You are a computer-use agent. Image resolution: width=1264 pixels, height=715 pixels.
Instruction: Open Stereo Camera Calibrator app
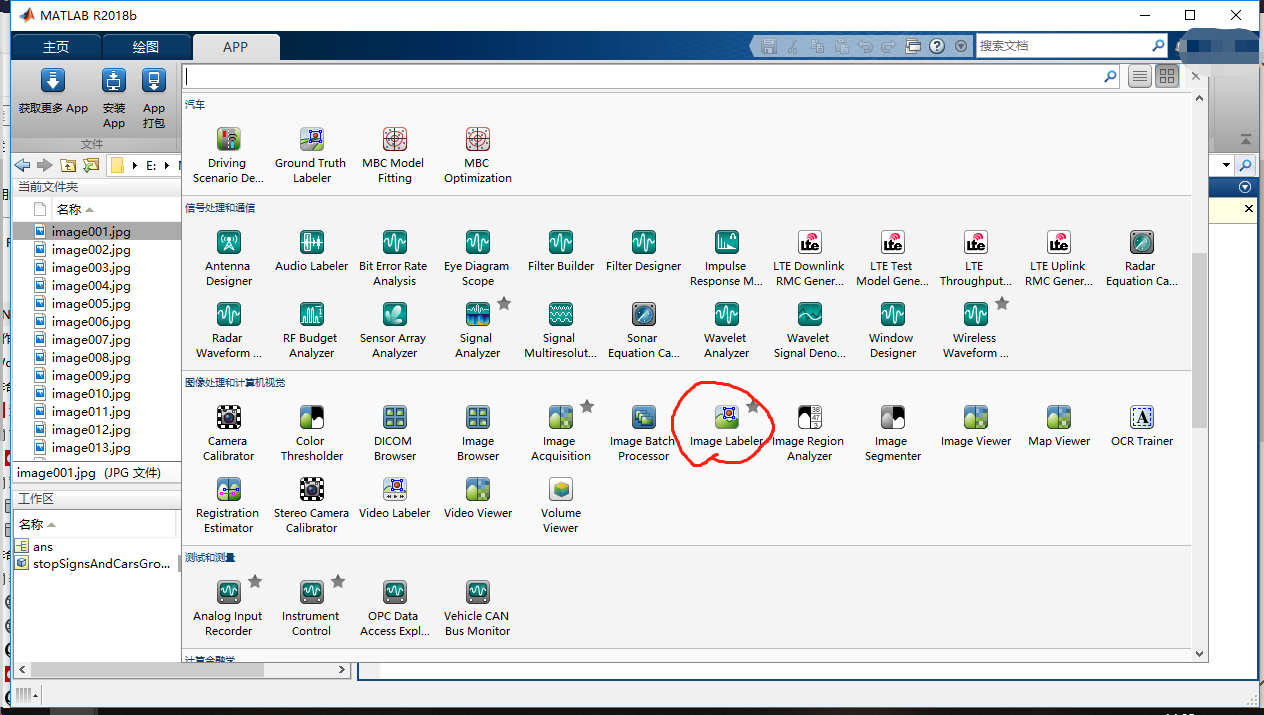tap(311, 505)
